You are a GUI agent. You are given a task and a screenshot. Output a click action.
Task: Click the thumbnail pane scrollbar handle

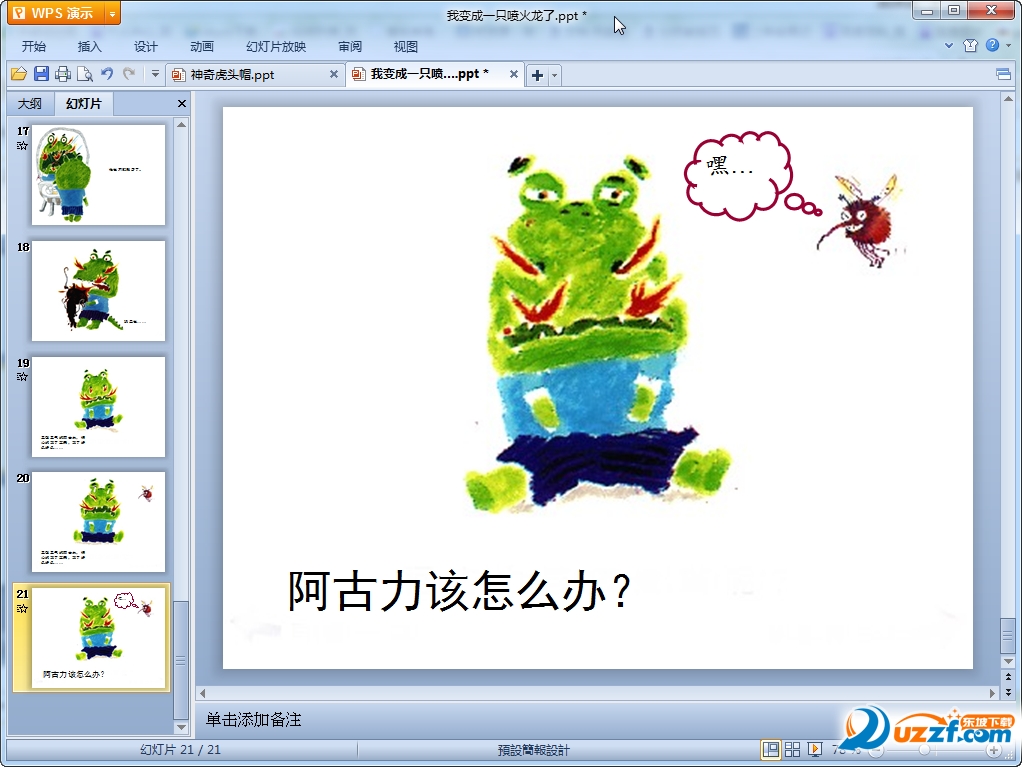pos(181,659)
